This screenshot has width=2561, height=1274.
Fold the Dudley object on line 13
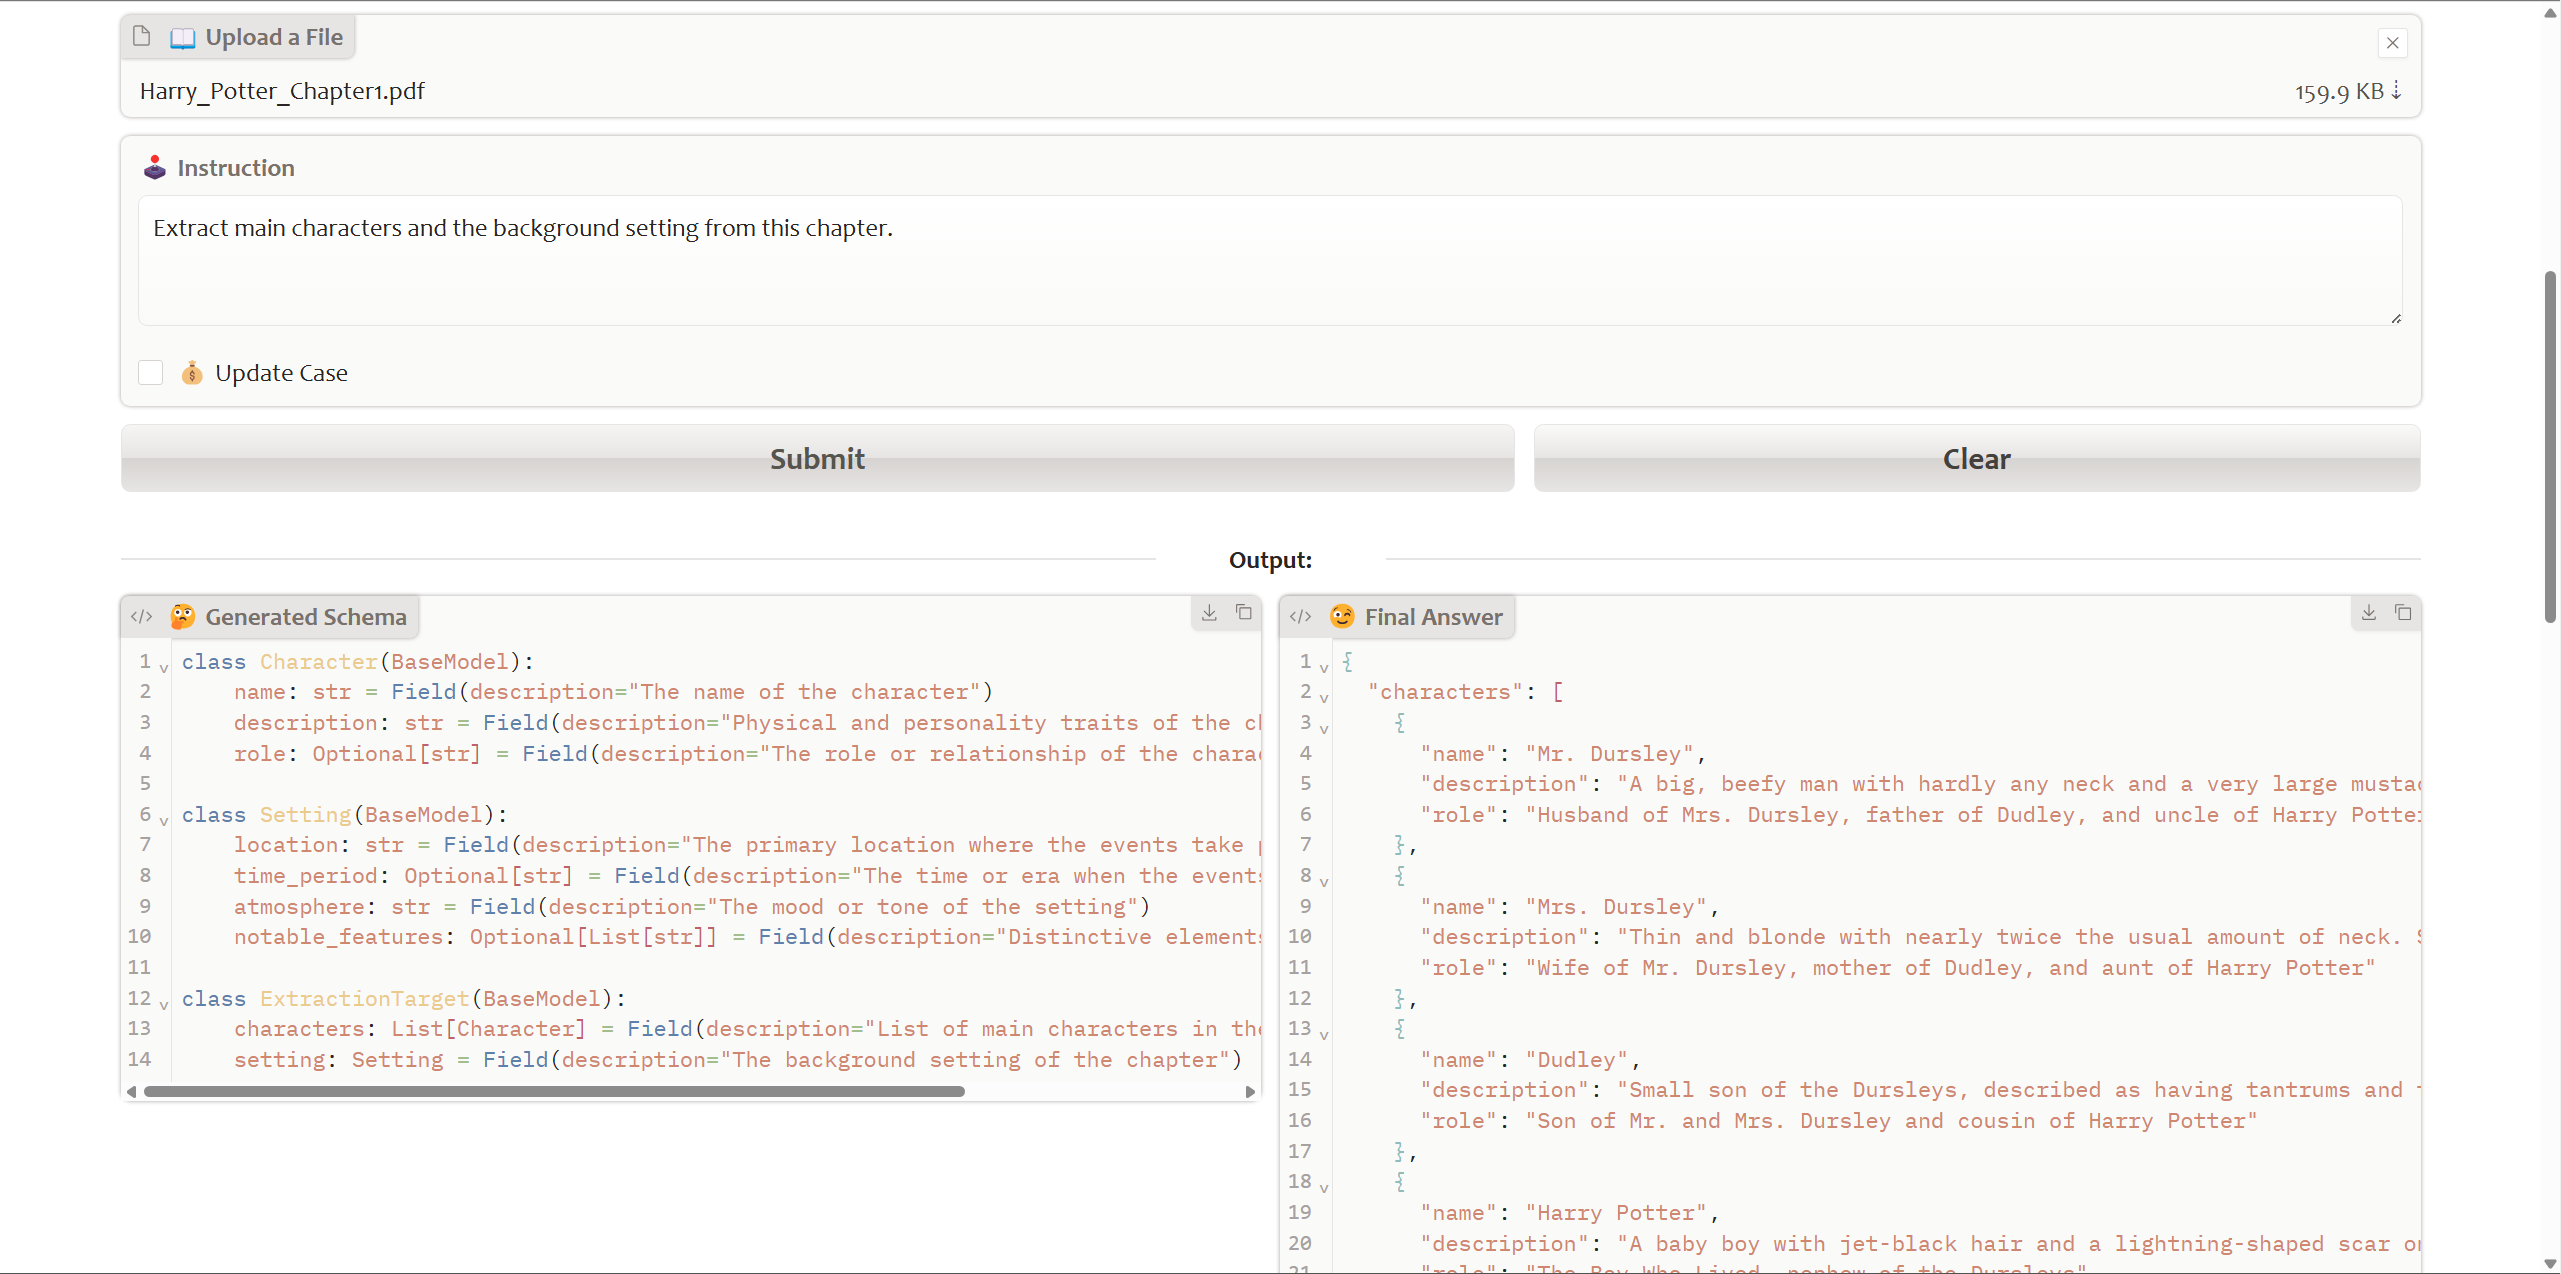click(x=1323, y=1034)
